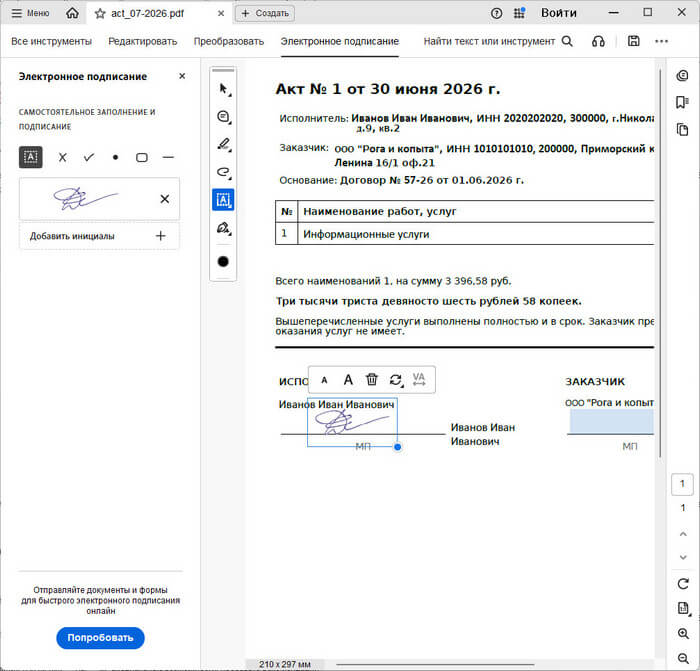Open the apps grid icon

pyautogui.click(x=519, y=13)
